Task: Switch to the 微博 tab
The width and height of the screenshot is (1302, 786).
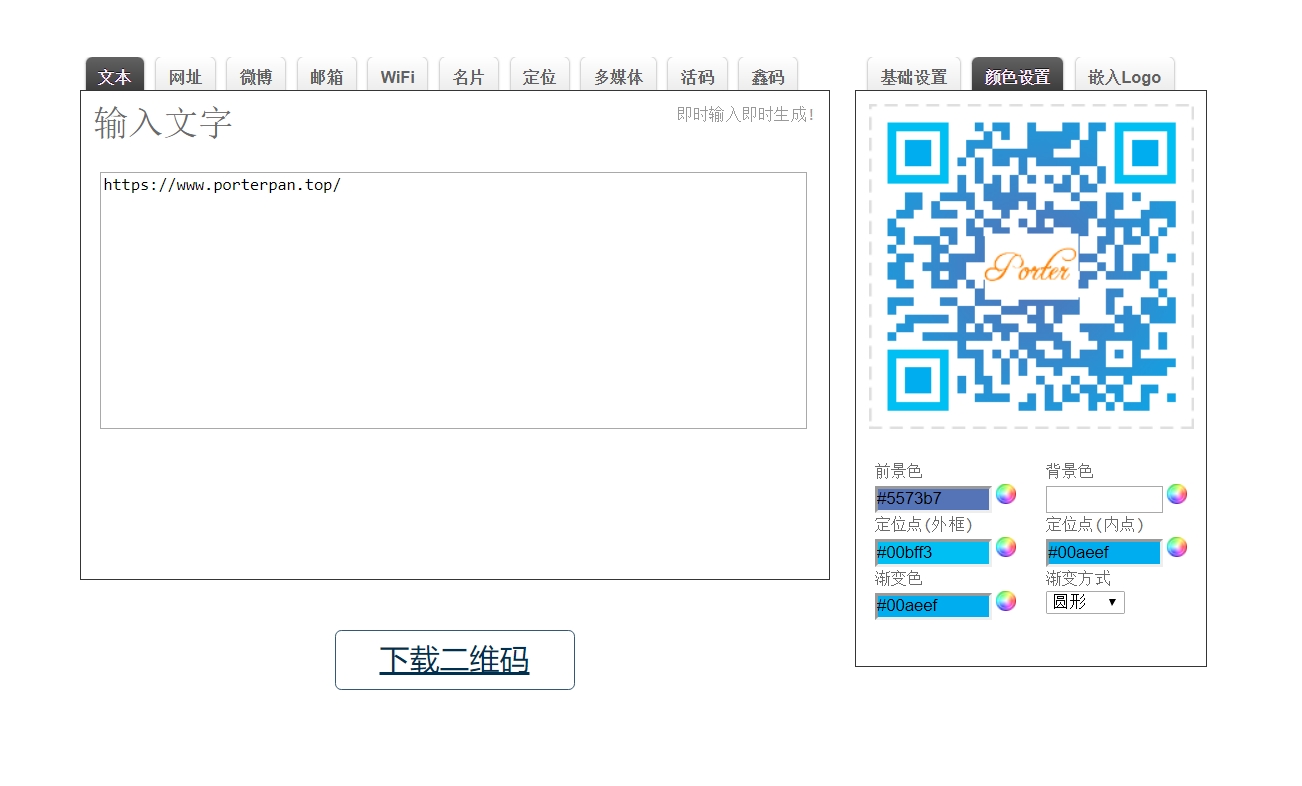Action: (256, 76)
